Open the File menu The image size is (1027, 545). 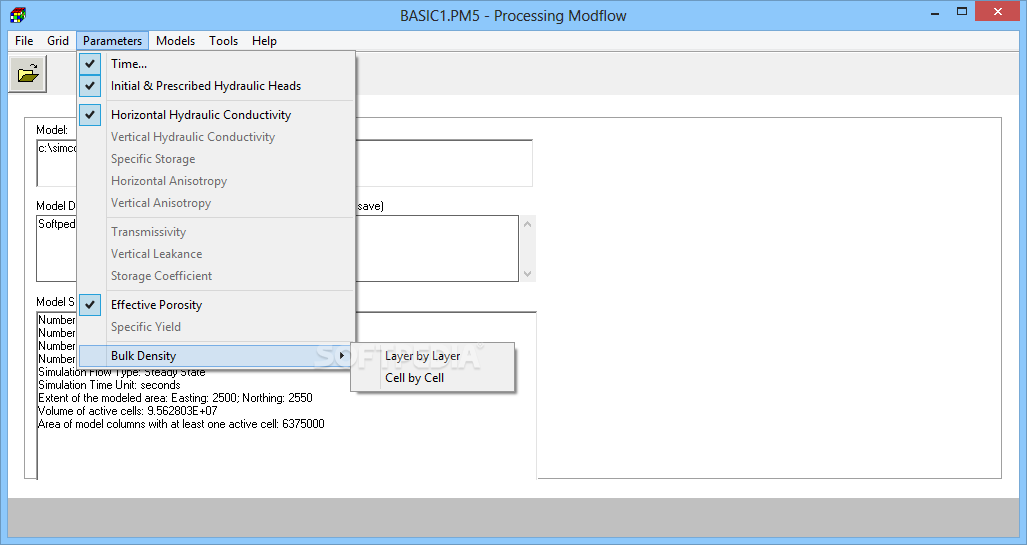point(24,41)
